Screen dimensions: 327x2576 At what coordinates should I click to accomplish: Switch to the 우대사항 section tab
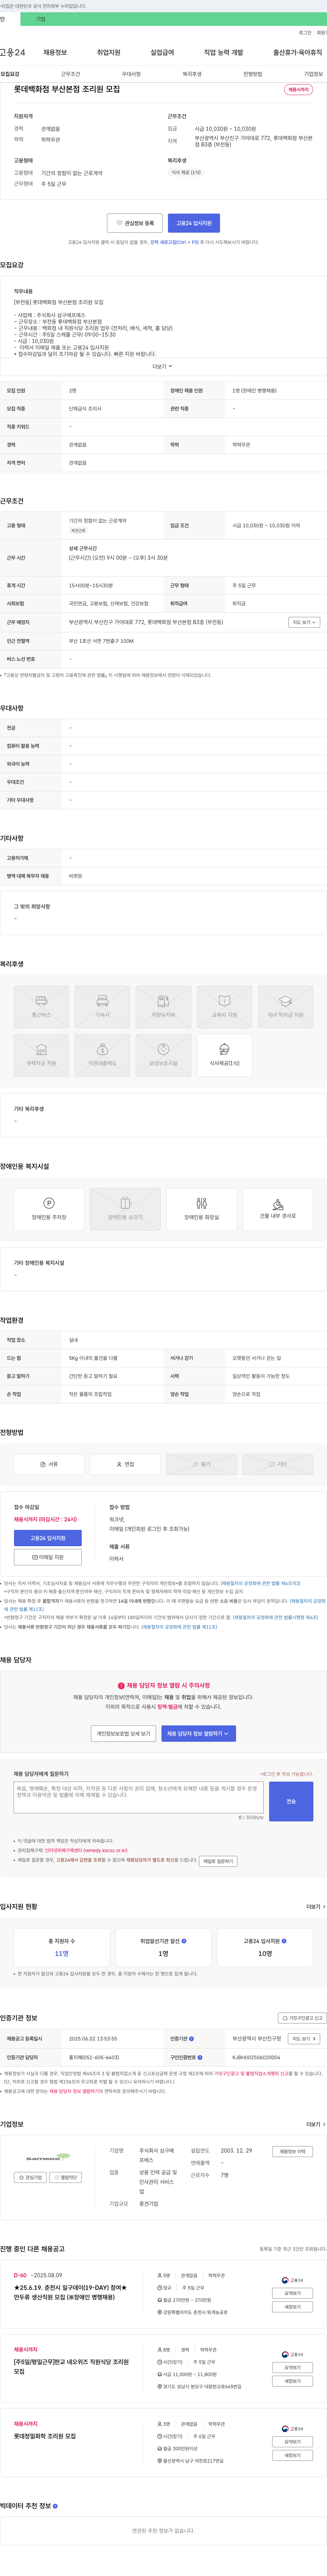click(131, 74)
